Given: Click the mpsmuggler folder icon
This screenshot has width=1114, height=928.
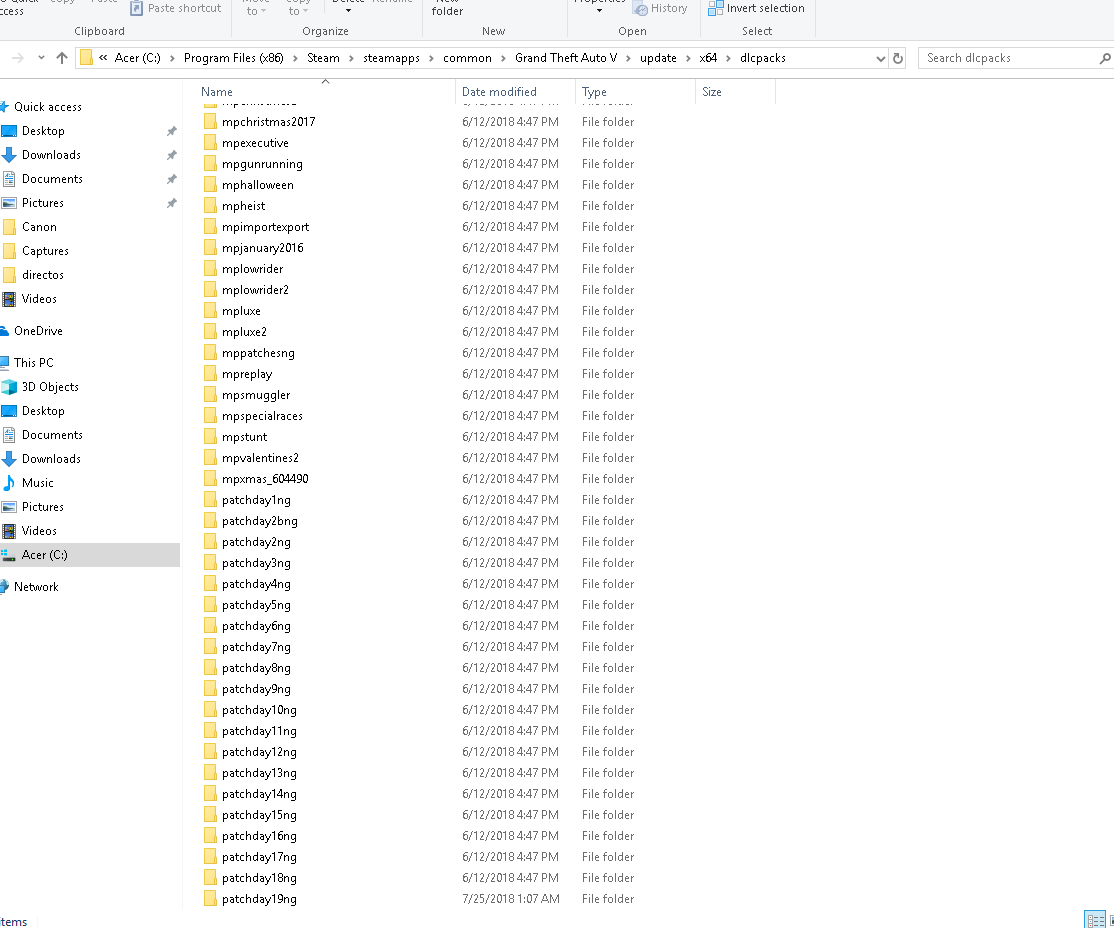Looking at the screenshot, I should [210, 394].
